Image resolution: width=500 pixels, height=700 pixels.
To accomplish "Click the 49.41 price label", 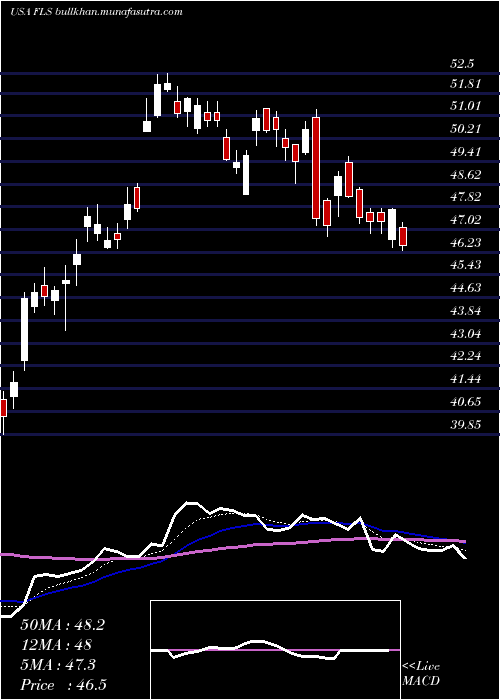I will point(465,152).
